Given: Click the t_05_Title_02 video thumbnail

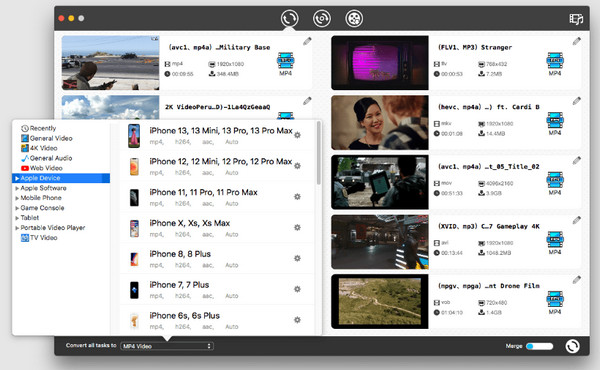Looking at the screenshot, I should 380,182.
